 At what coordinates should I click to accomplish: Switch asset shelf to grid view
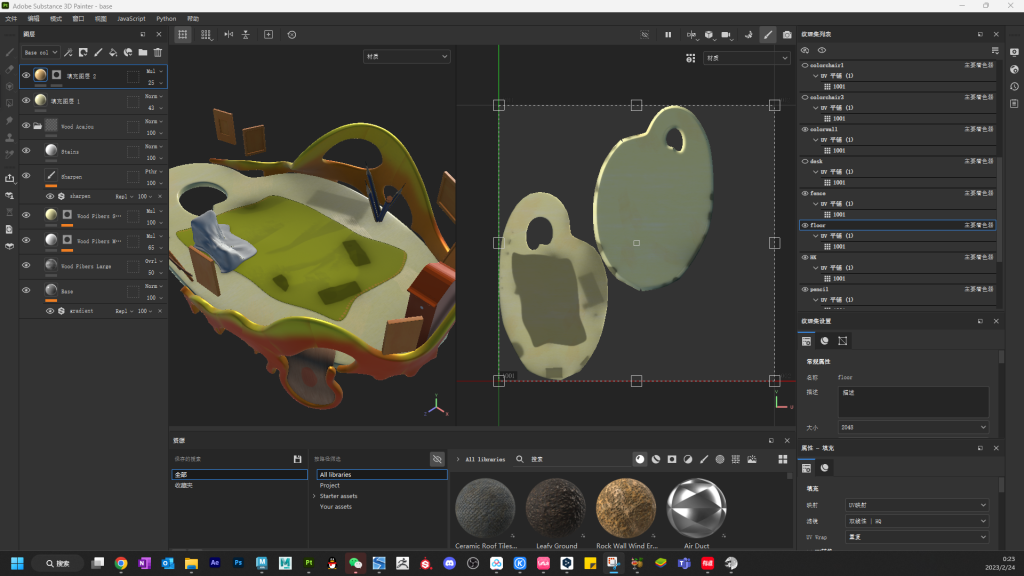click(783, 459)
